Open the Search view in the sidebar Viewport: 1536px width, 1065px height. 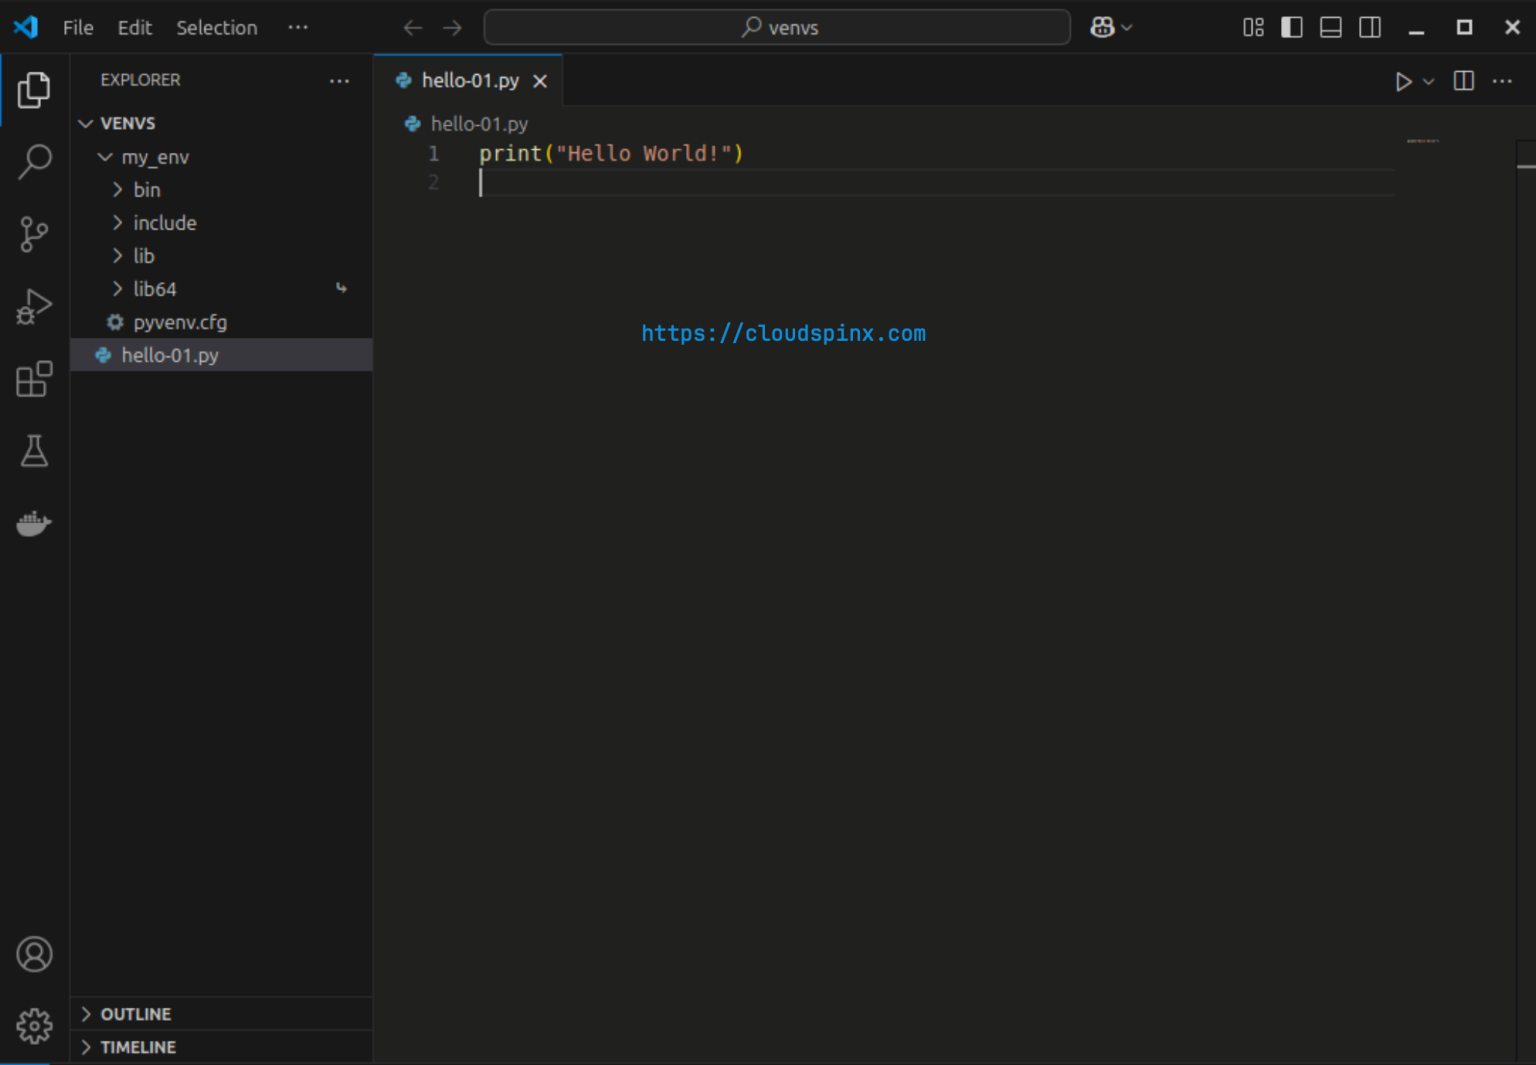(x=35, y=161)
